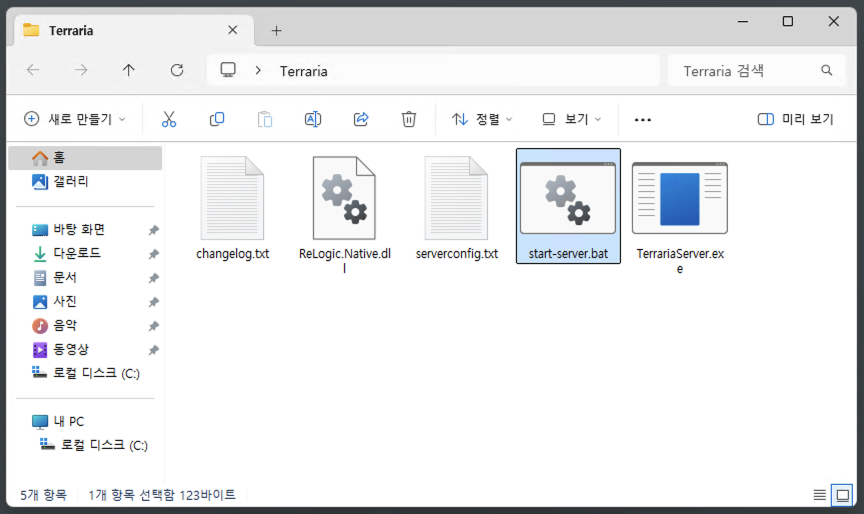The height and width of the screenshot is (514, 864).
Task: Click the 1개 항목 선택함 123바이트 status text
Action: click(162, 495)
